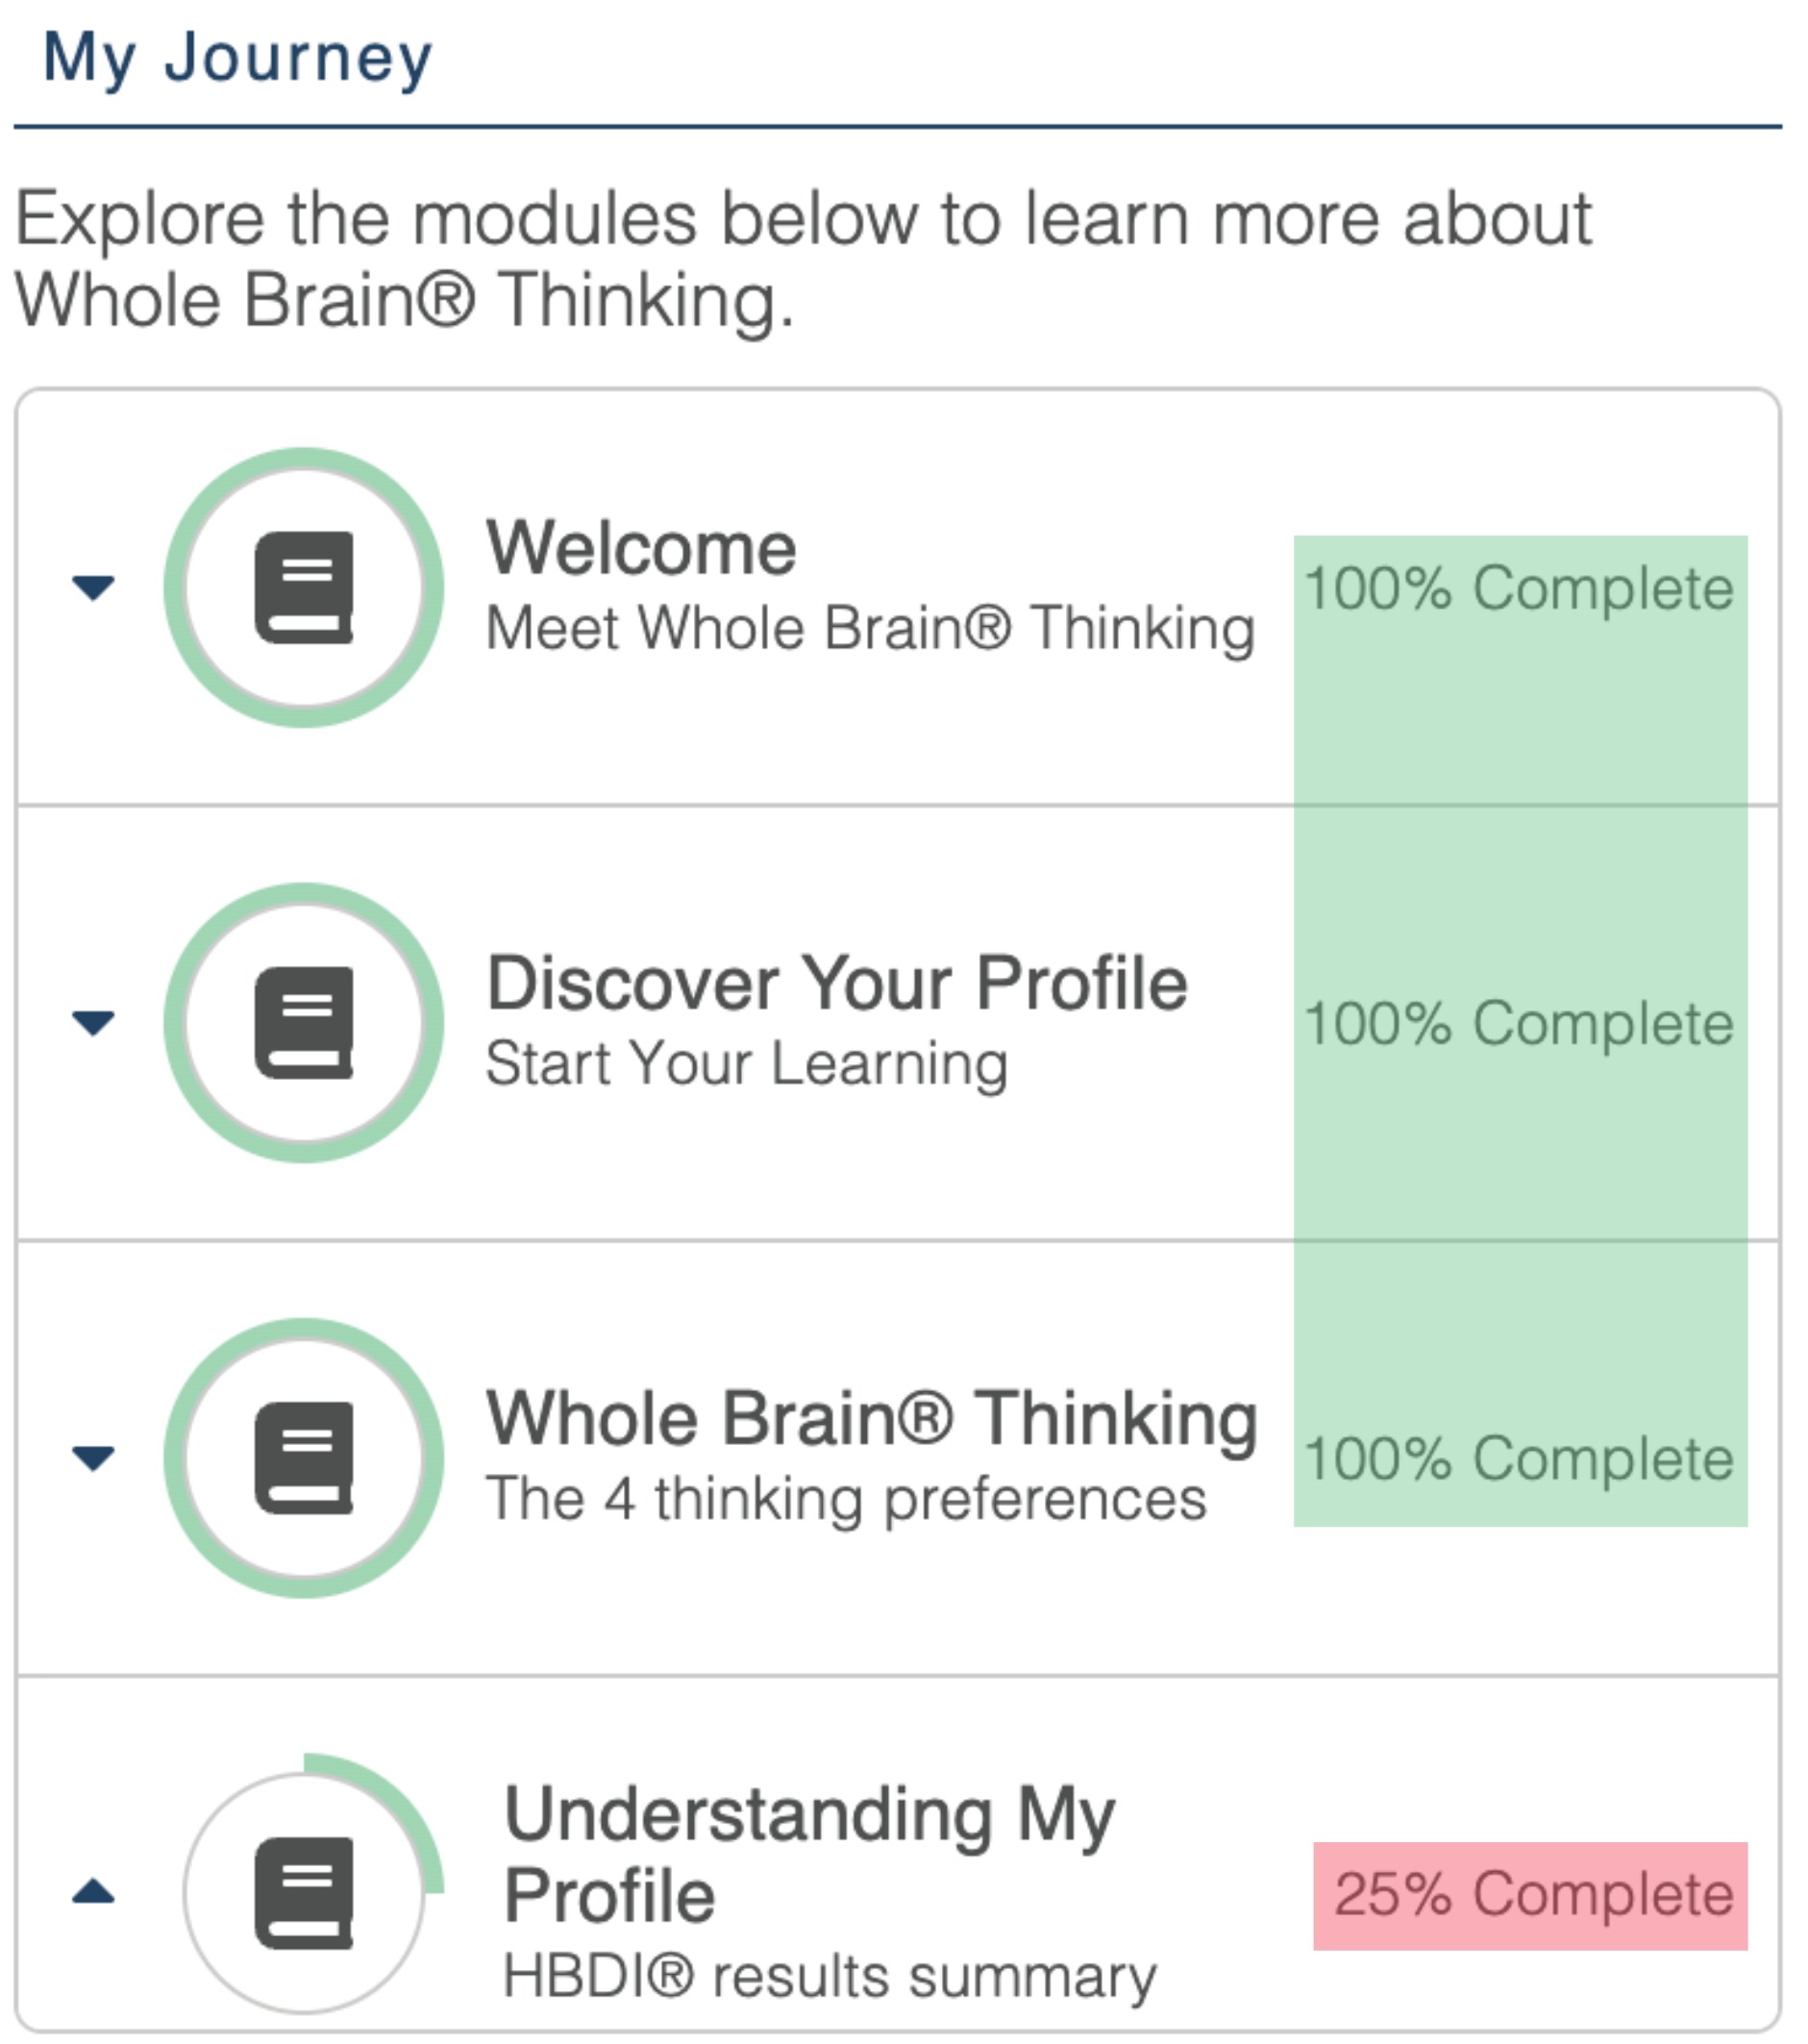
Task: Expand the Welcome module arrow
Action: (x=94, y=587)
